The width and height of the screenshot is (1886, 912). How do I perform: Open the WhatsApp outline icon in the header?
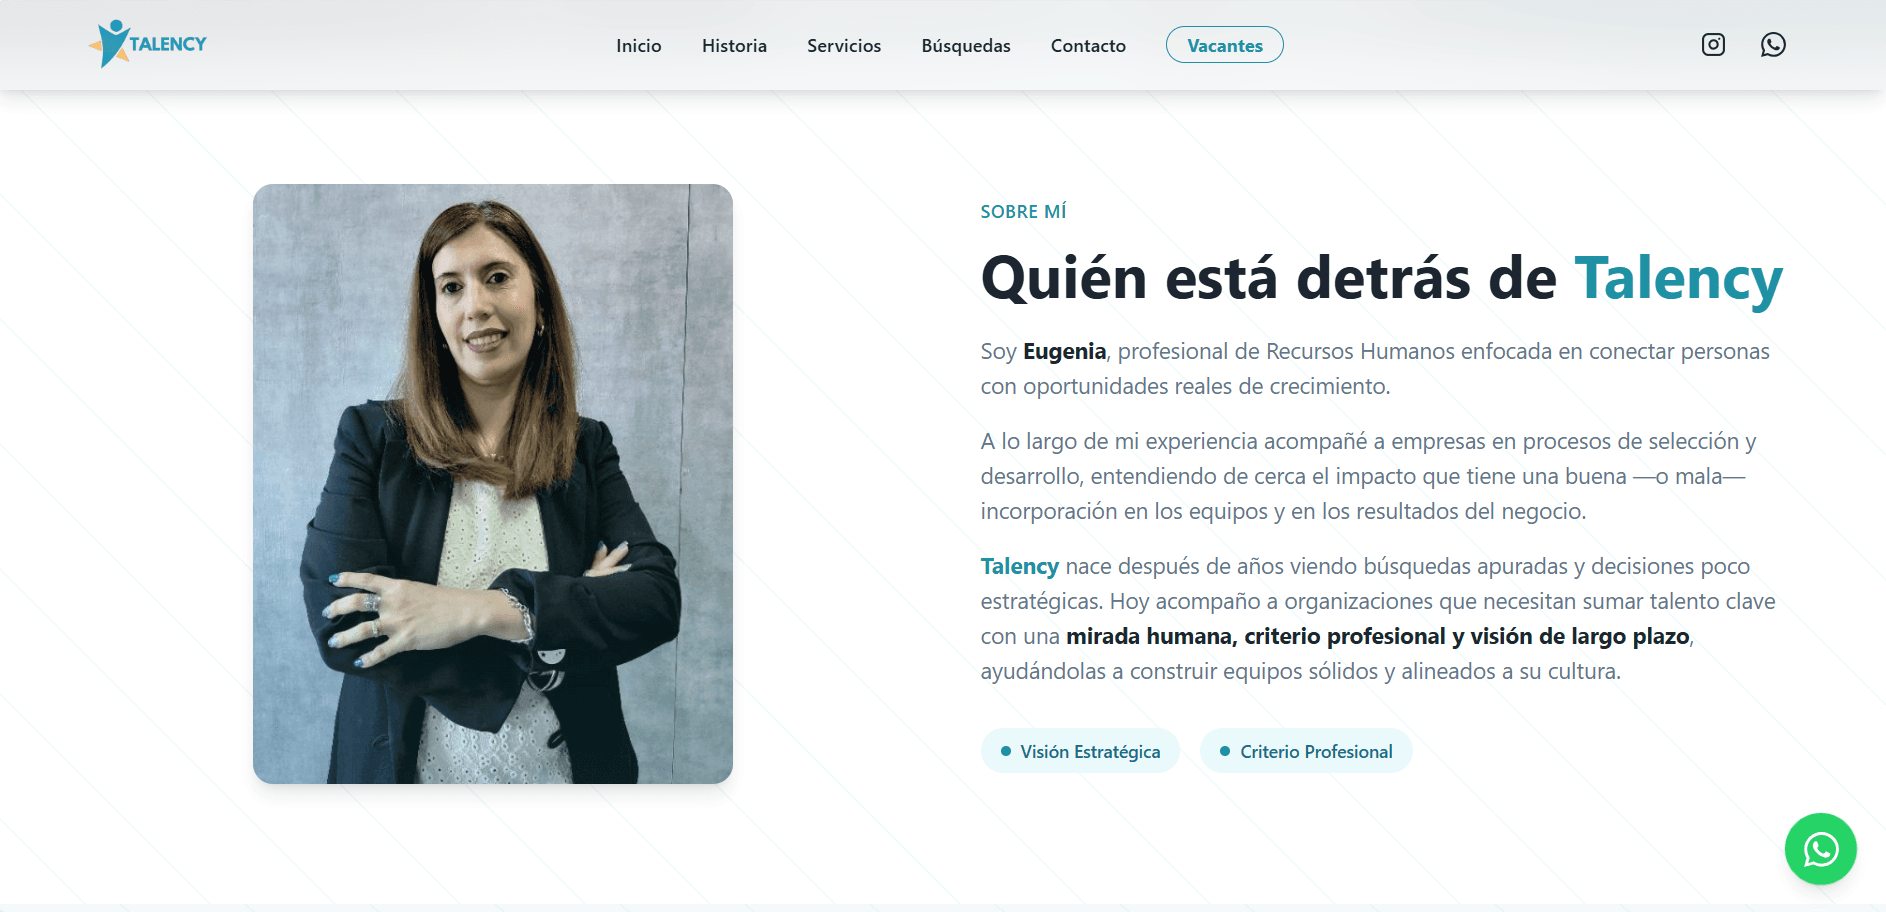[1773, 44]
